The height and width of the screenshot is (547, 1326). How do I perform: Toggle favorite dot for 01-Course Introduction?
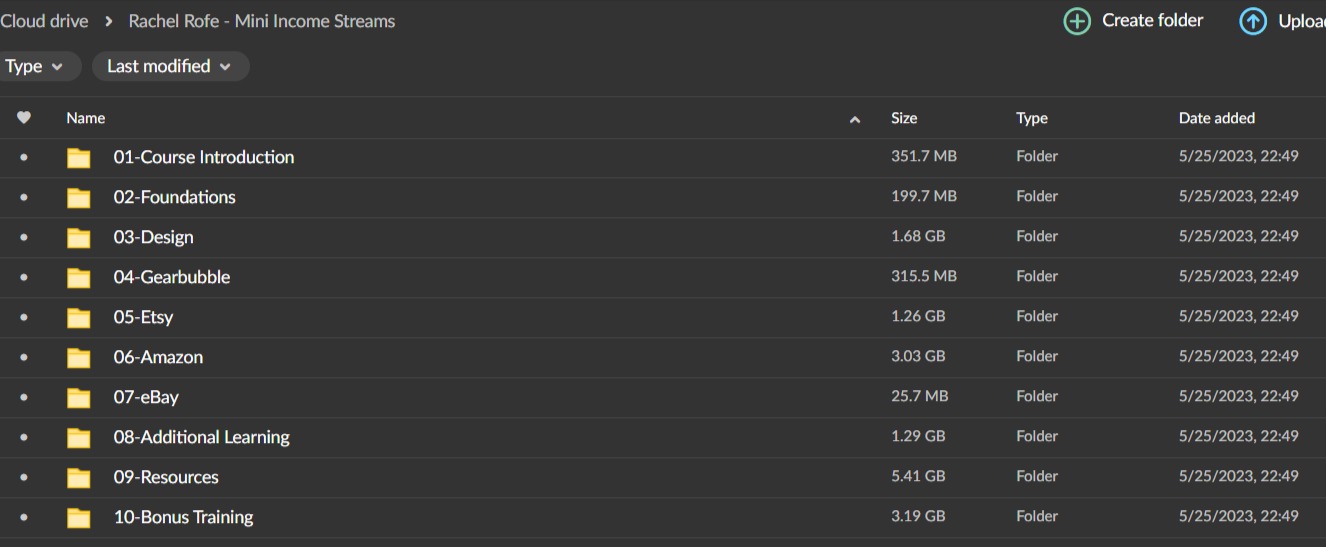(24, 157)
